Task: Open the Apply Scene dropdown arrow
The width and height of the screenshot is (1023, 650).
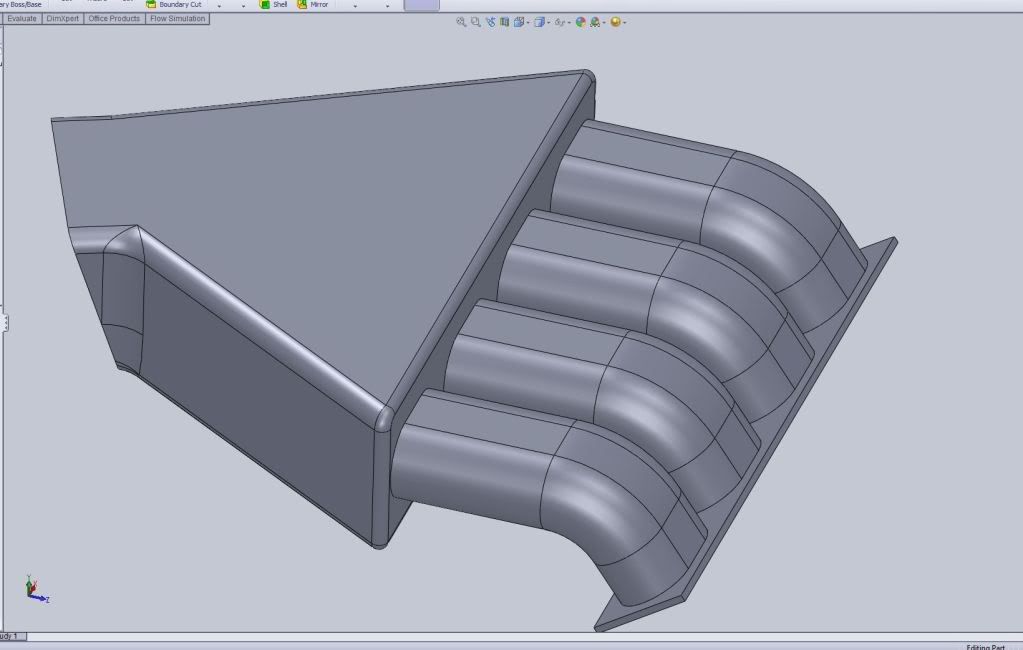Action: (x=604, y=23)
